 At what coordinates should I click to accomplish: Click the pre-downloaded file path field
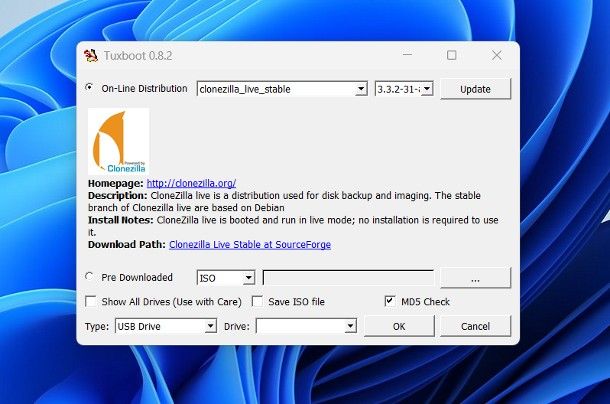(348, 278)
